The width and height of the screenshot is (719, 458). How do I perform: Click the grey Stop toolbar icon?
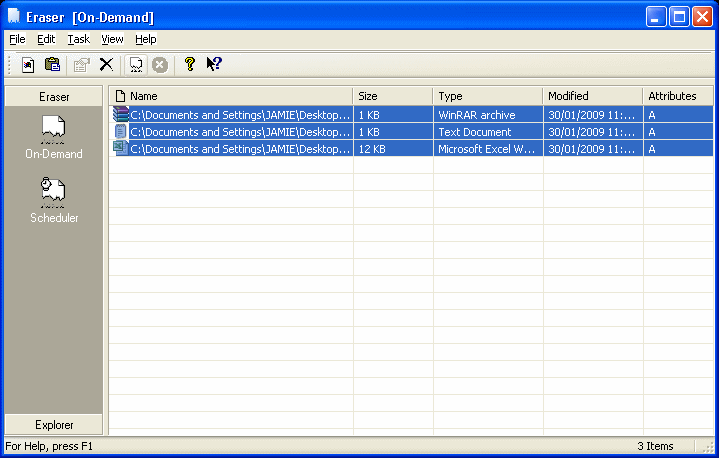160,65
